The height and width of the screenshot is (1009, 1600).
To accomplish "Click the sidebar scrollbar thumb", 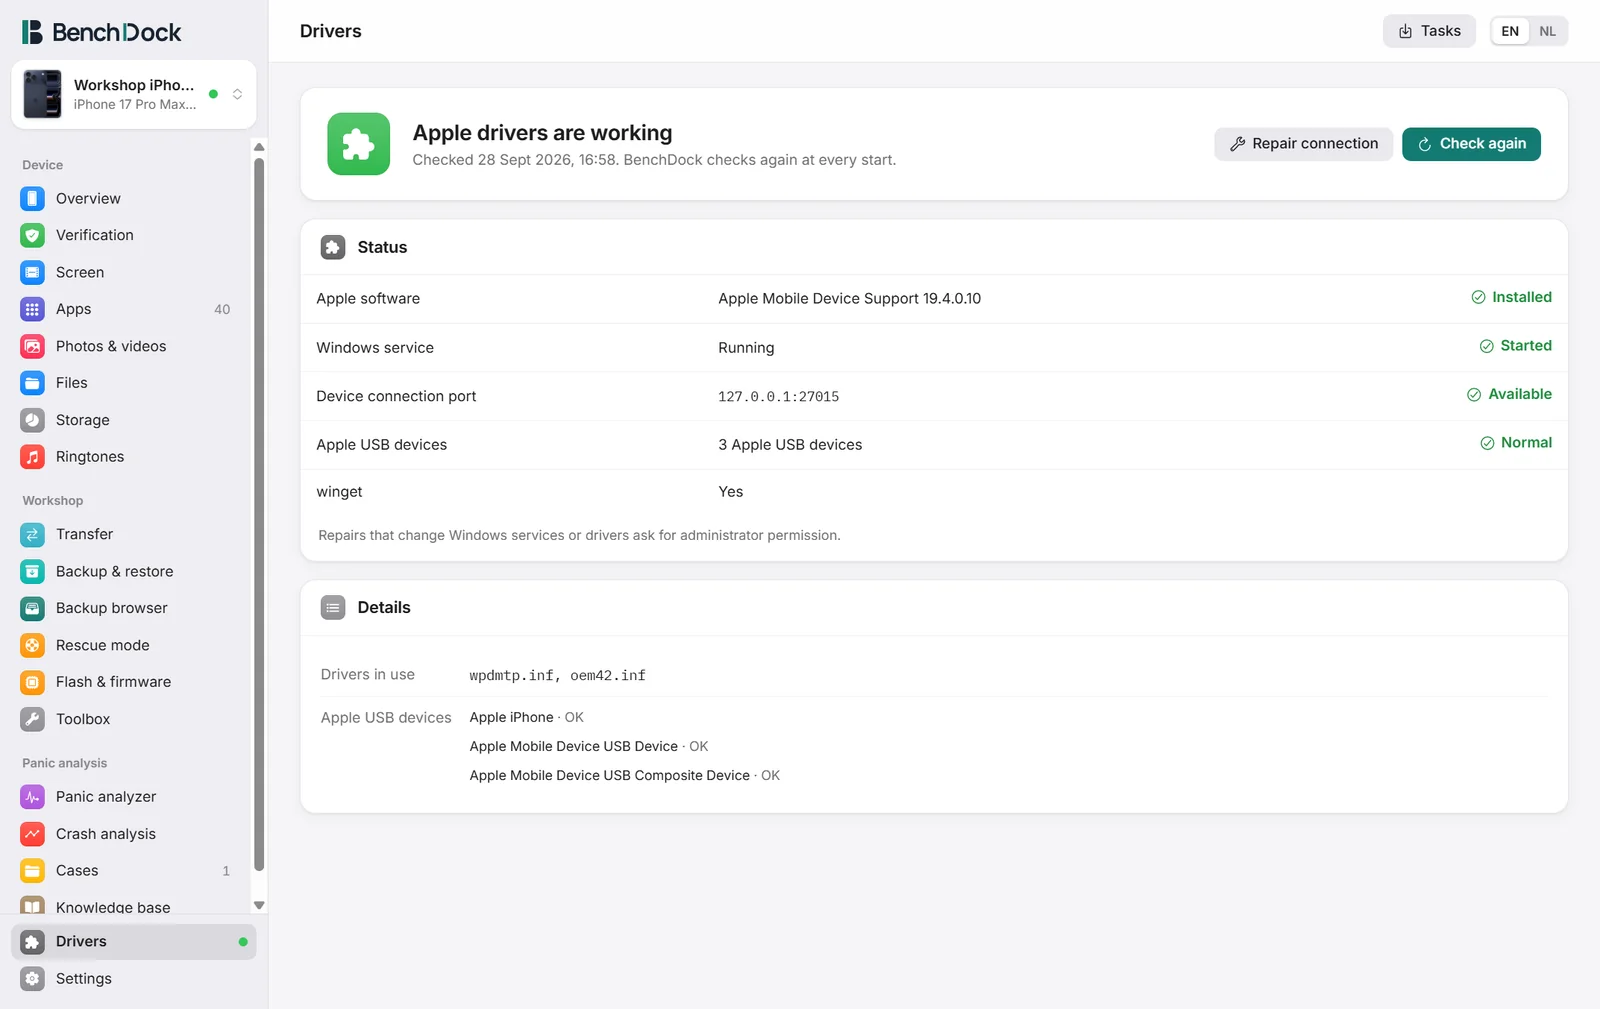I will (x=259, y=515).
